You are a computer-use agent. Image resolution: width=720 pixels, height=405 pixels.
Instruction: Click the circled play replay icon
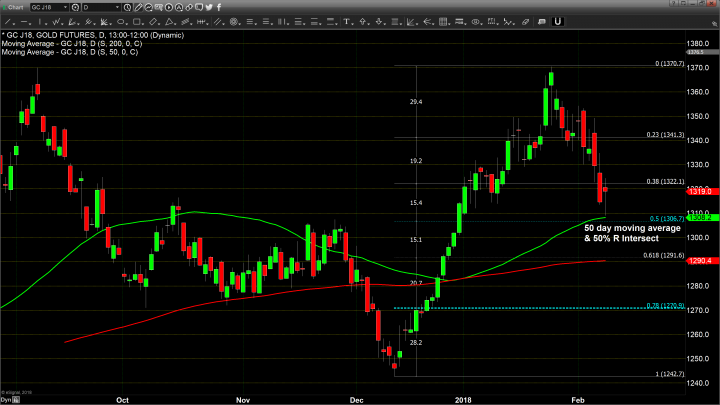pos(169,7)
